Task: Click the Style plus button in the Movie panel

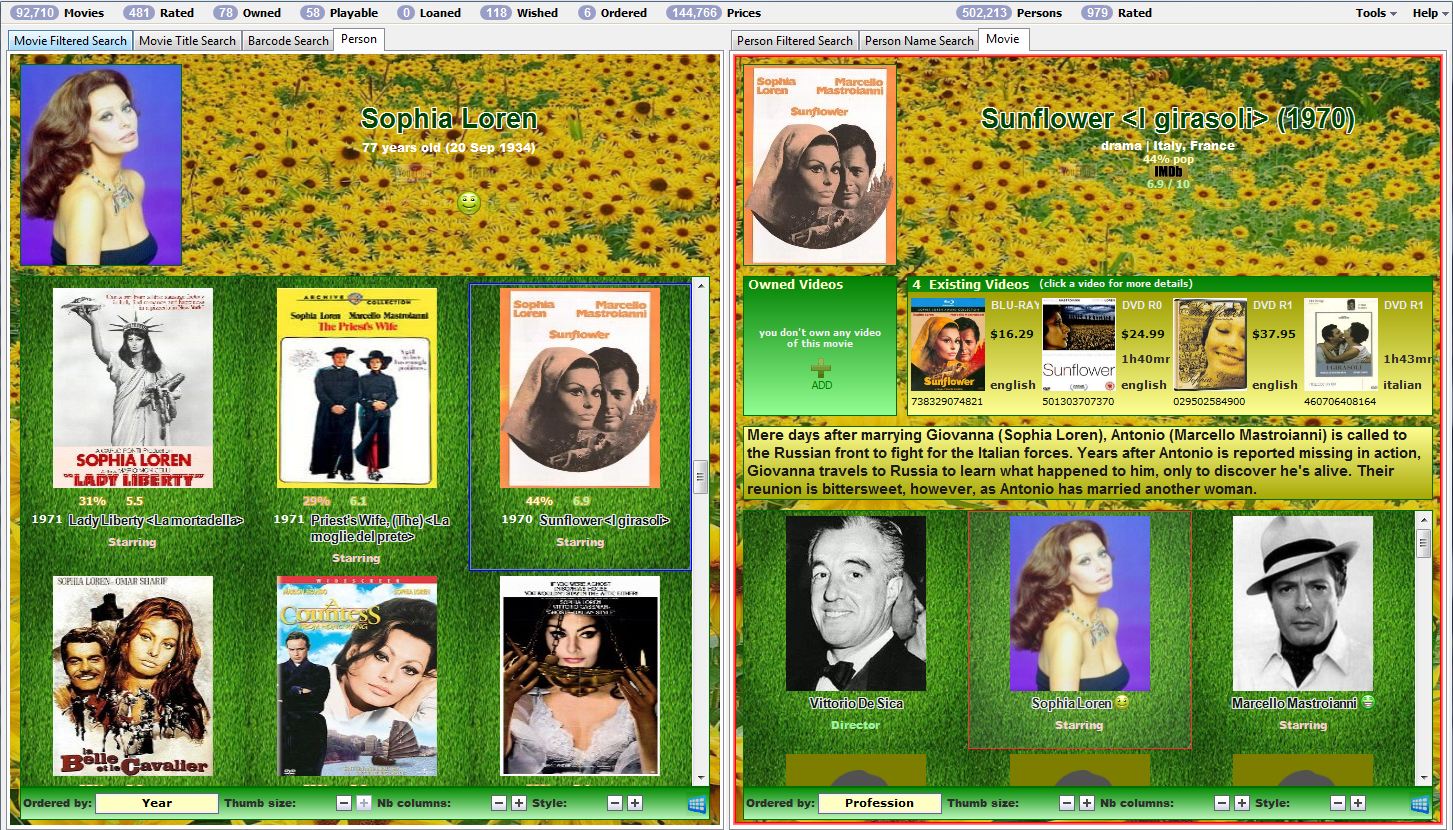Action: 1357,803
